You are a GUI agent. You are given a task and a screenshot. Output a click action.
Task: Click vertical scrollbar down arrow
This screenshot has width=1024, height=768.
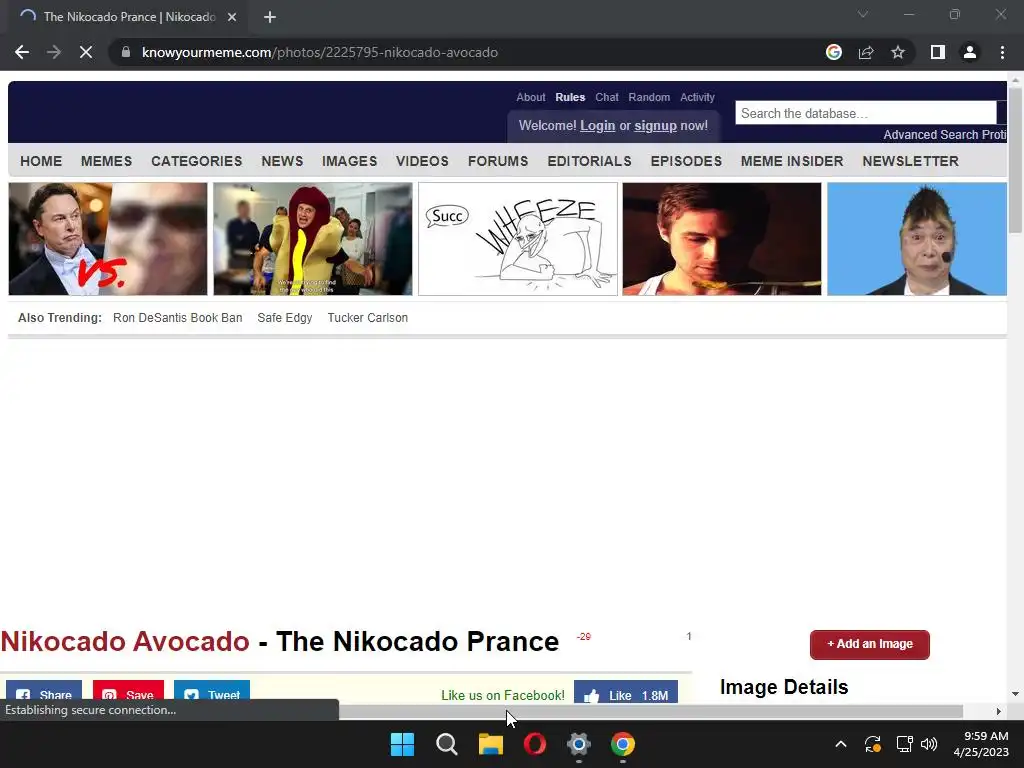click(x=1015, y=694)
